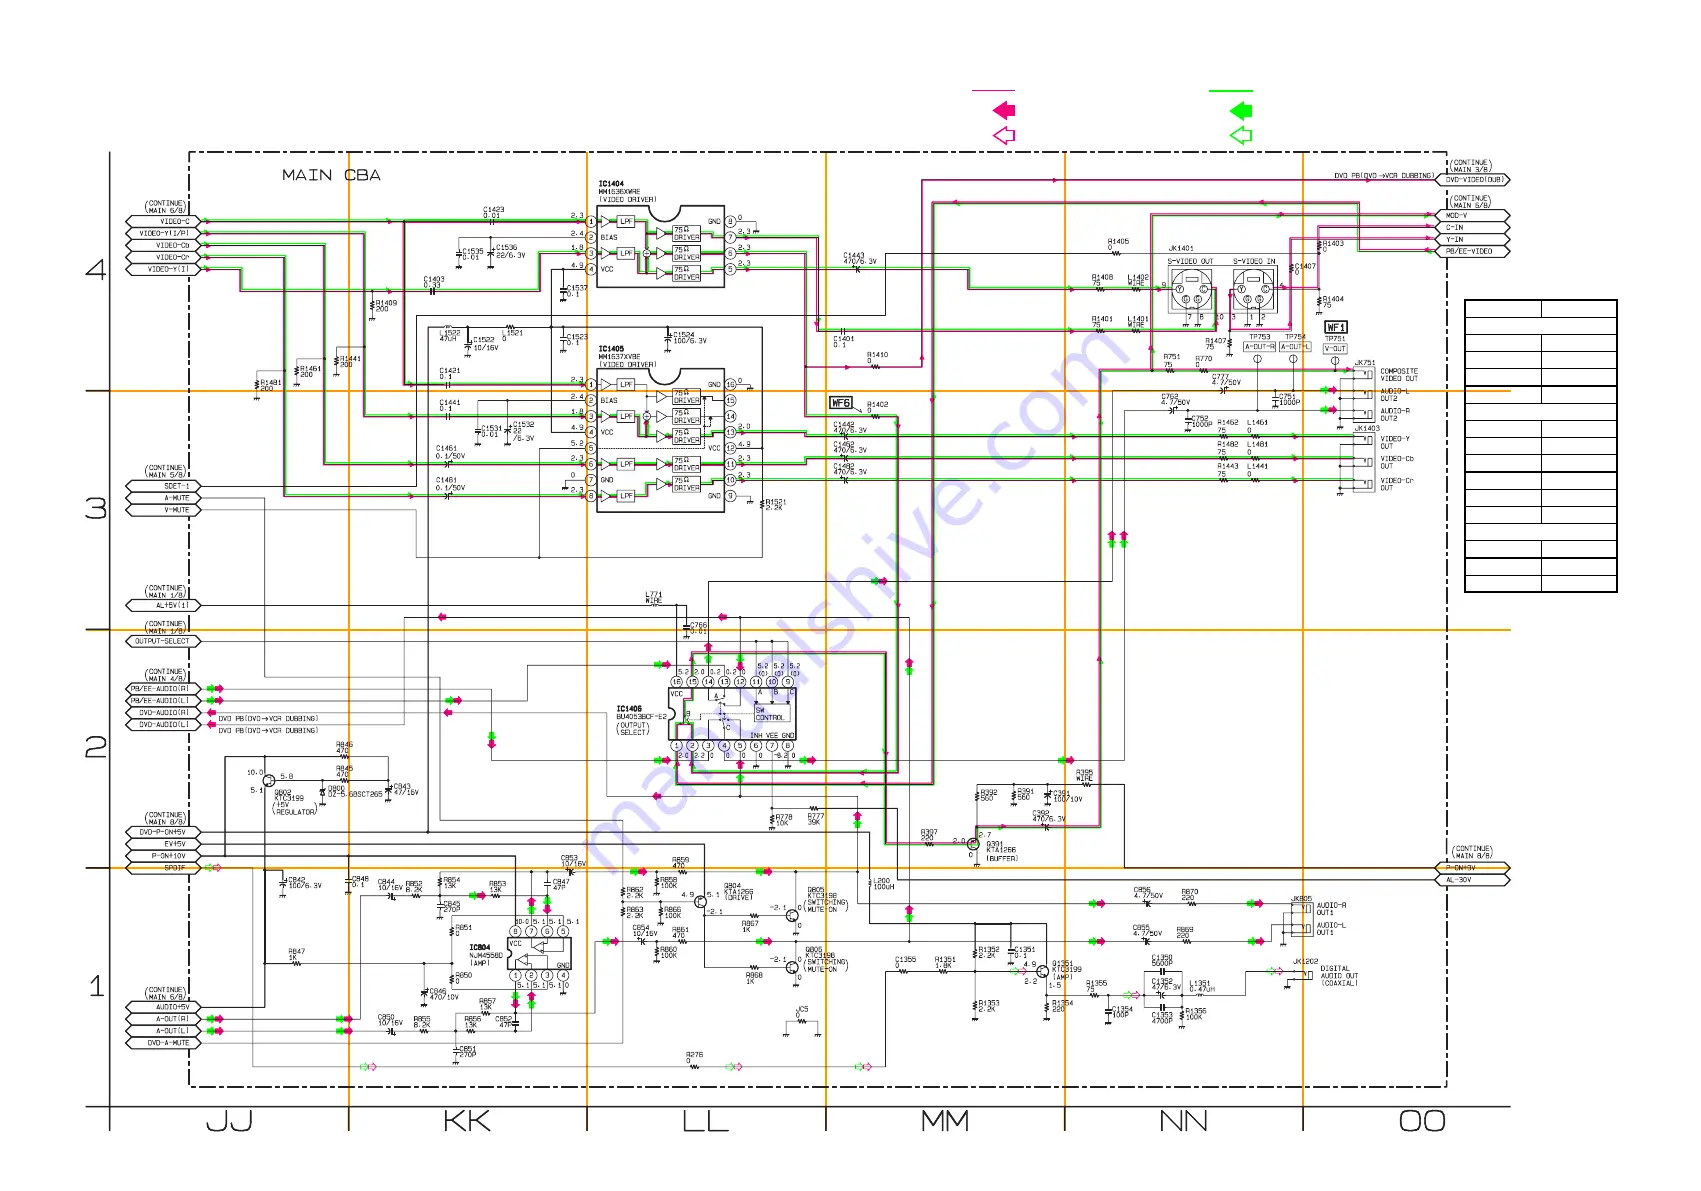The image size is (1701, 1191).
Task: Click the TP753 A-OUT-R test point box
Action: tap(1259, 347)
